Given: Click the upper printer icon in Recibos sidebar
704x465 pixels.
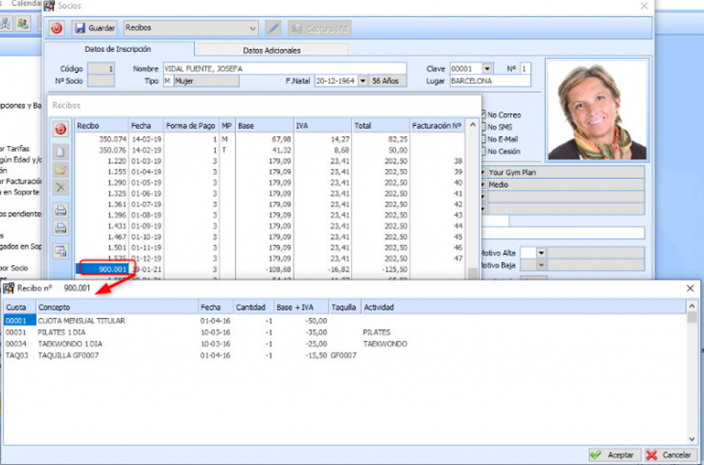Looking at the screenshot, I should 60,210.
